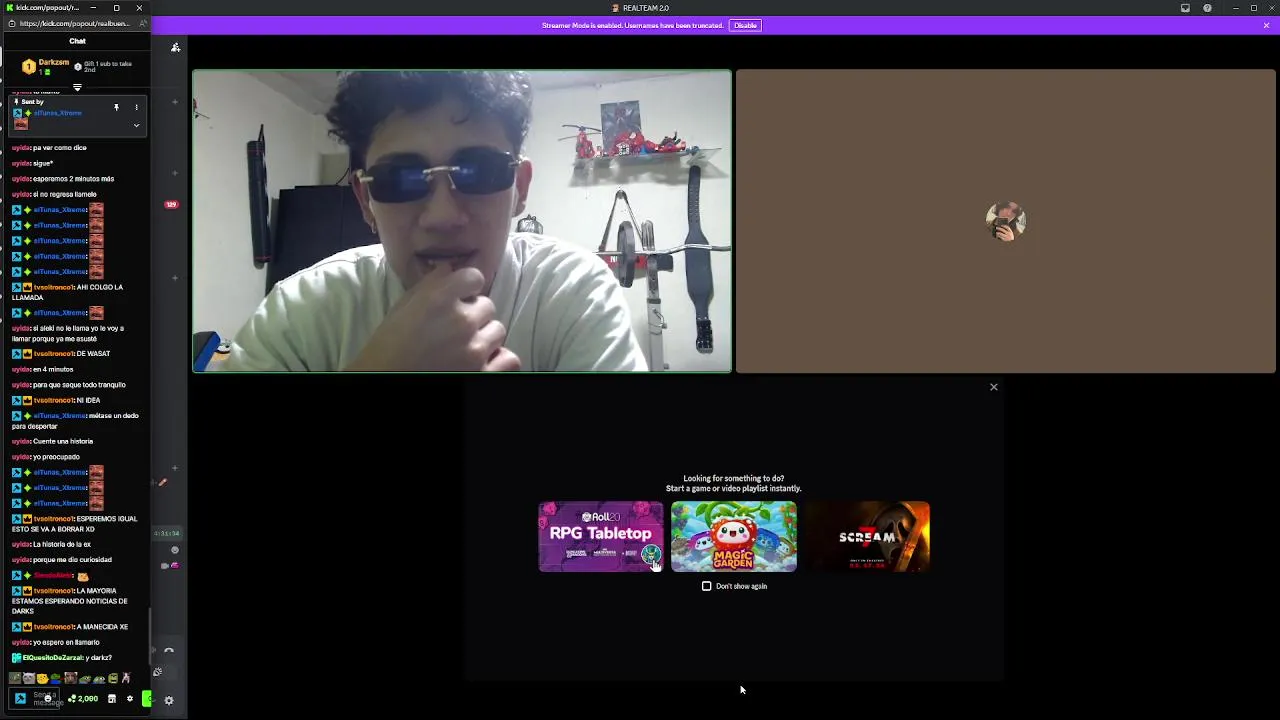This screenshot has height=720, width=1280.
Task: Click message 'yo espero en llamarlo'
Action: 66,642
